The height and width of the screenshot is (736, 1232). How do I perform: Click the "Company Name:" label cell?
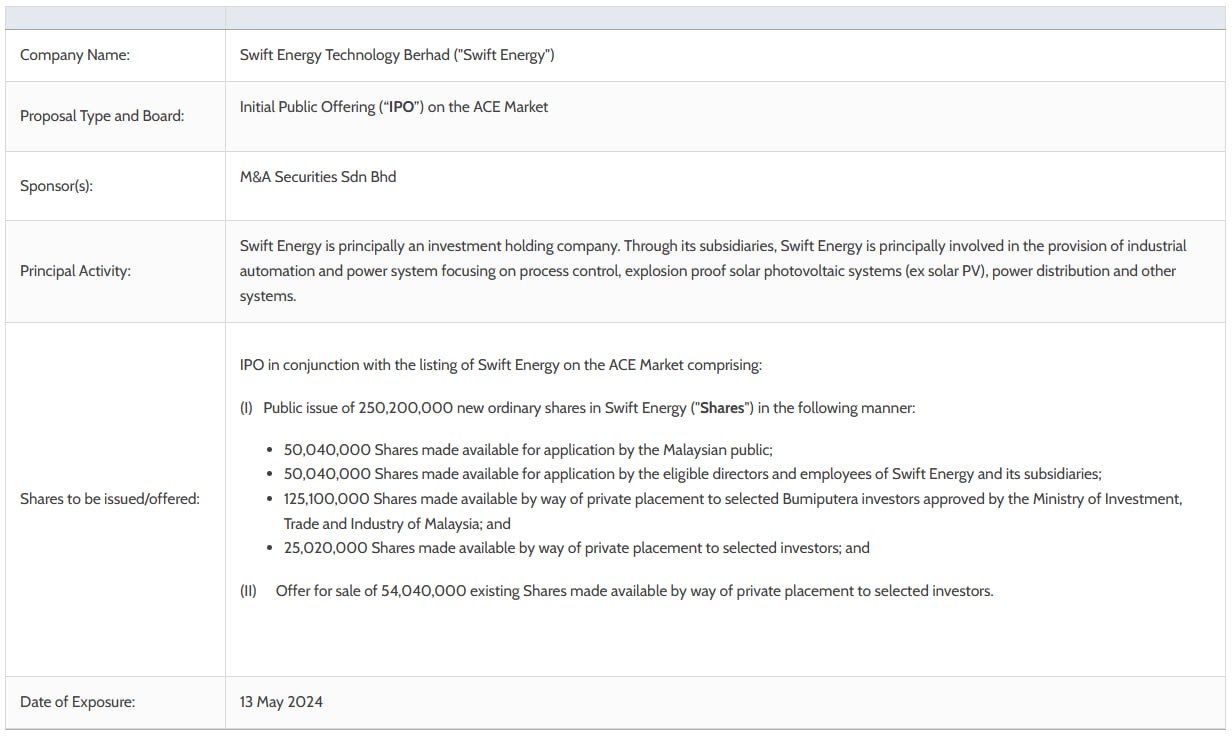coord(115,56)
